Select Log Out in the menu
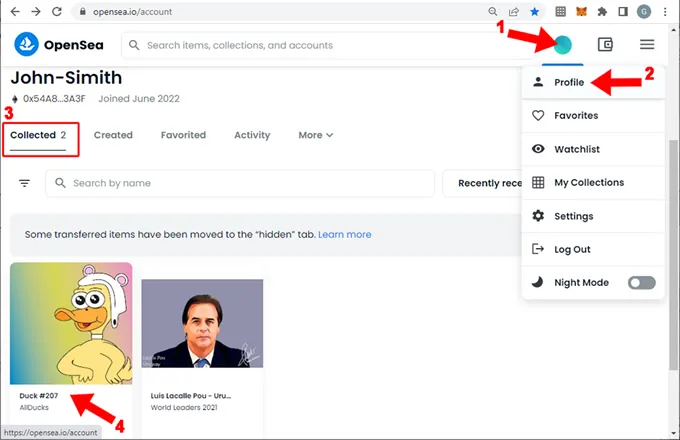Viewport: 680px width, 440px height. click(573, 249)
